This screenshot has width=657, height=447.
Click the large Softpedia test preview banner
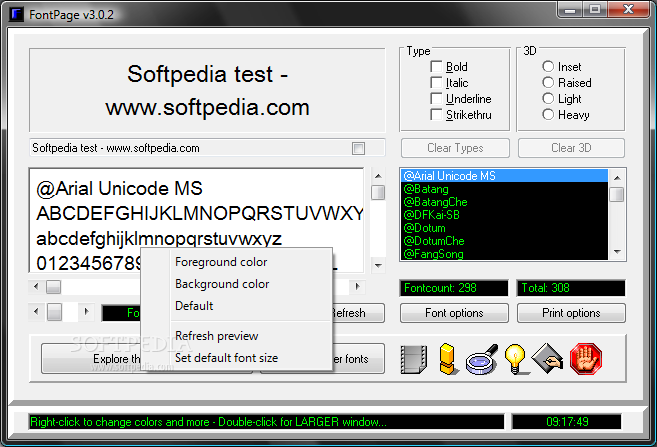point(207,90)
